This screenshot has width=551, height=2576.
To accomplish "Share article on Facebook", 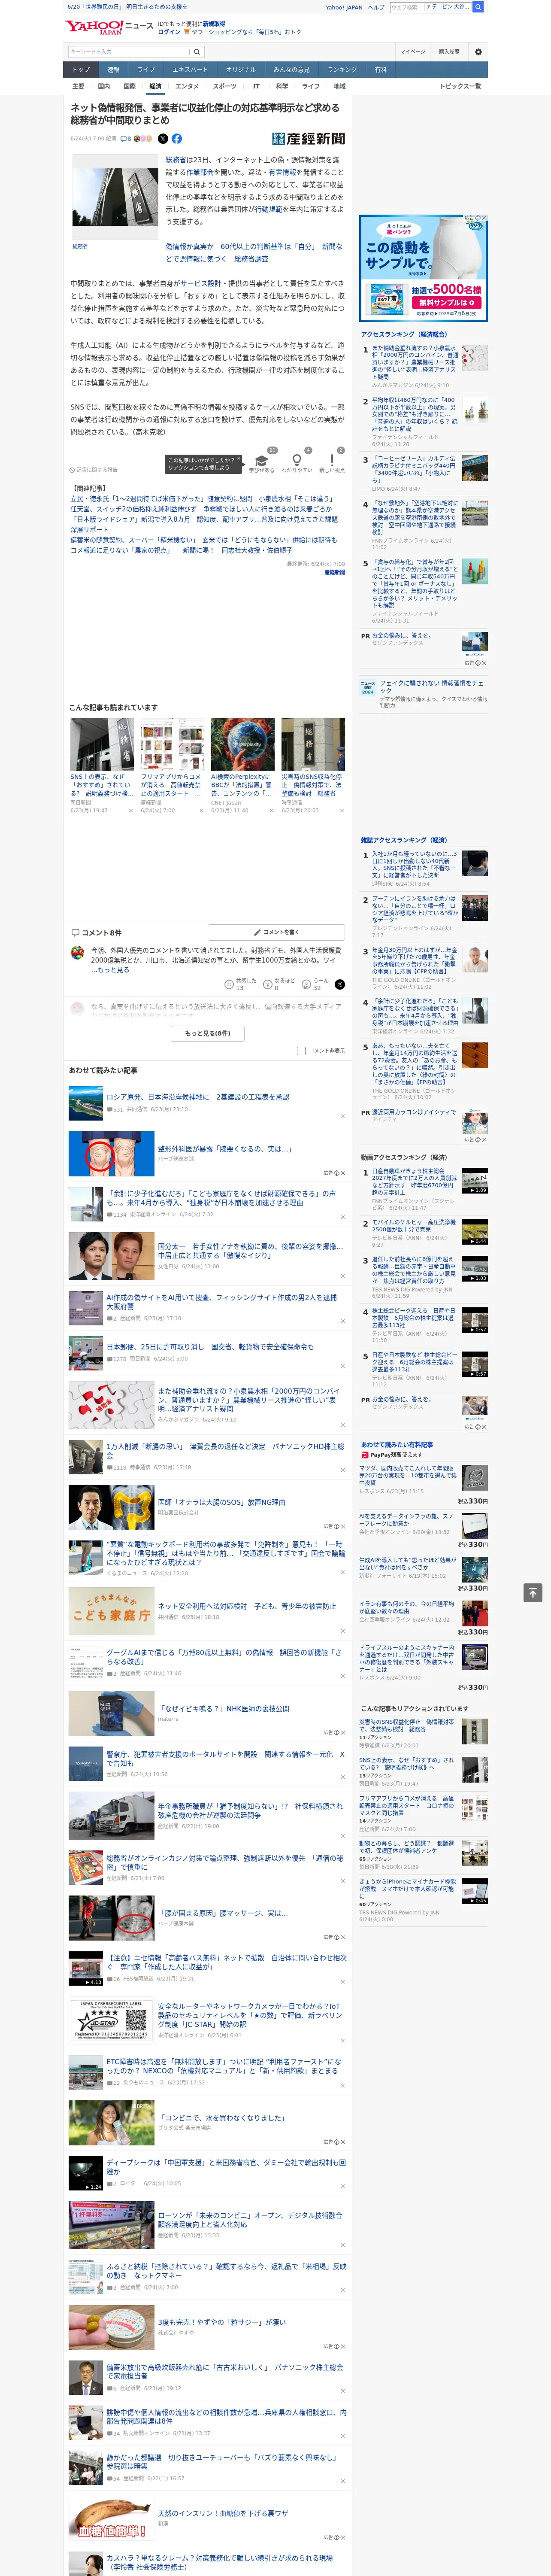I will click(177, 139).
